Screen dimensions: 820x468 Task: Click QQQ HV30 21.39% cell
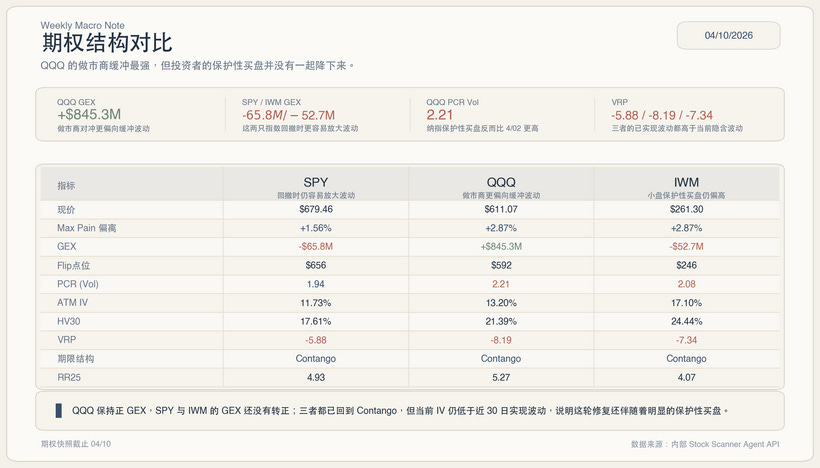click(501, 321)
